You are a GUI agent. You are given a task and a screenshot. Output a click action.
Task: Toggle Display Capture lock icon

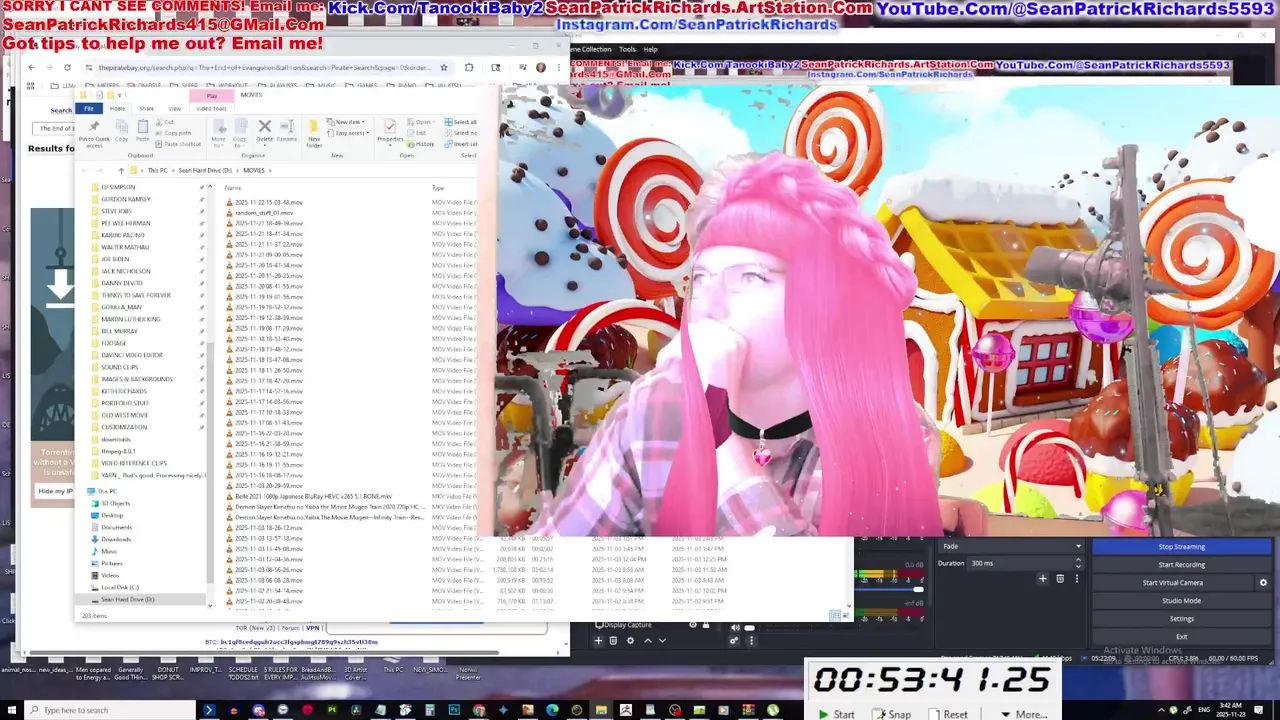(x=707, y=625)
